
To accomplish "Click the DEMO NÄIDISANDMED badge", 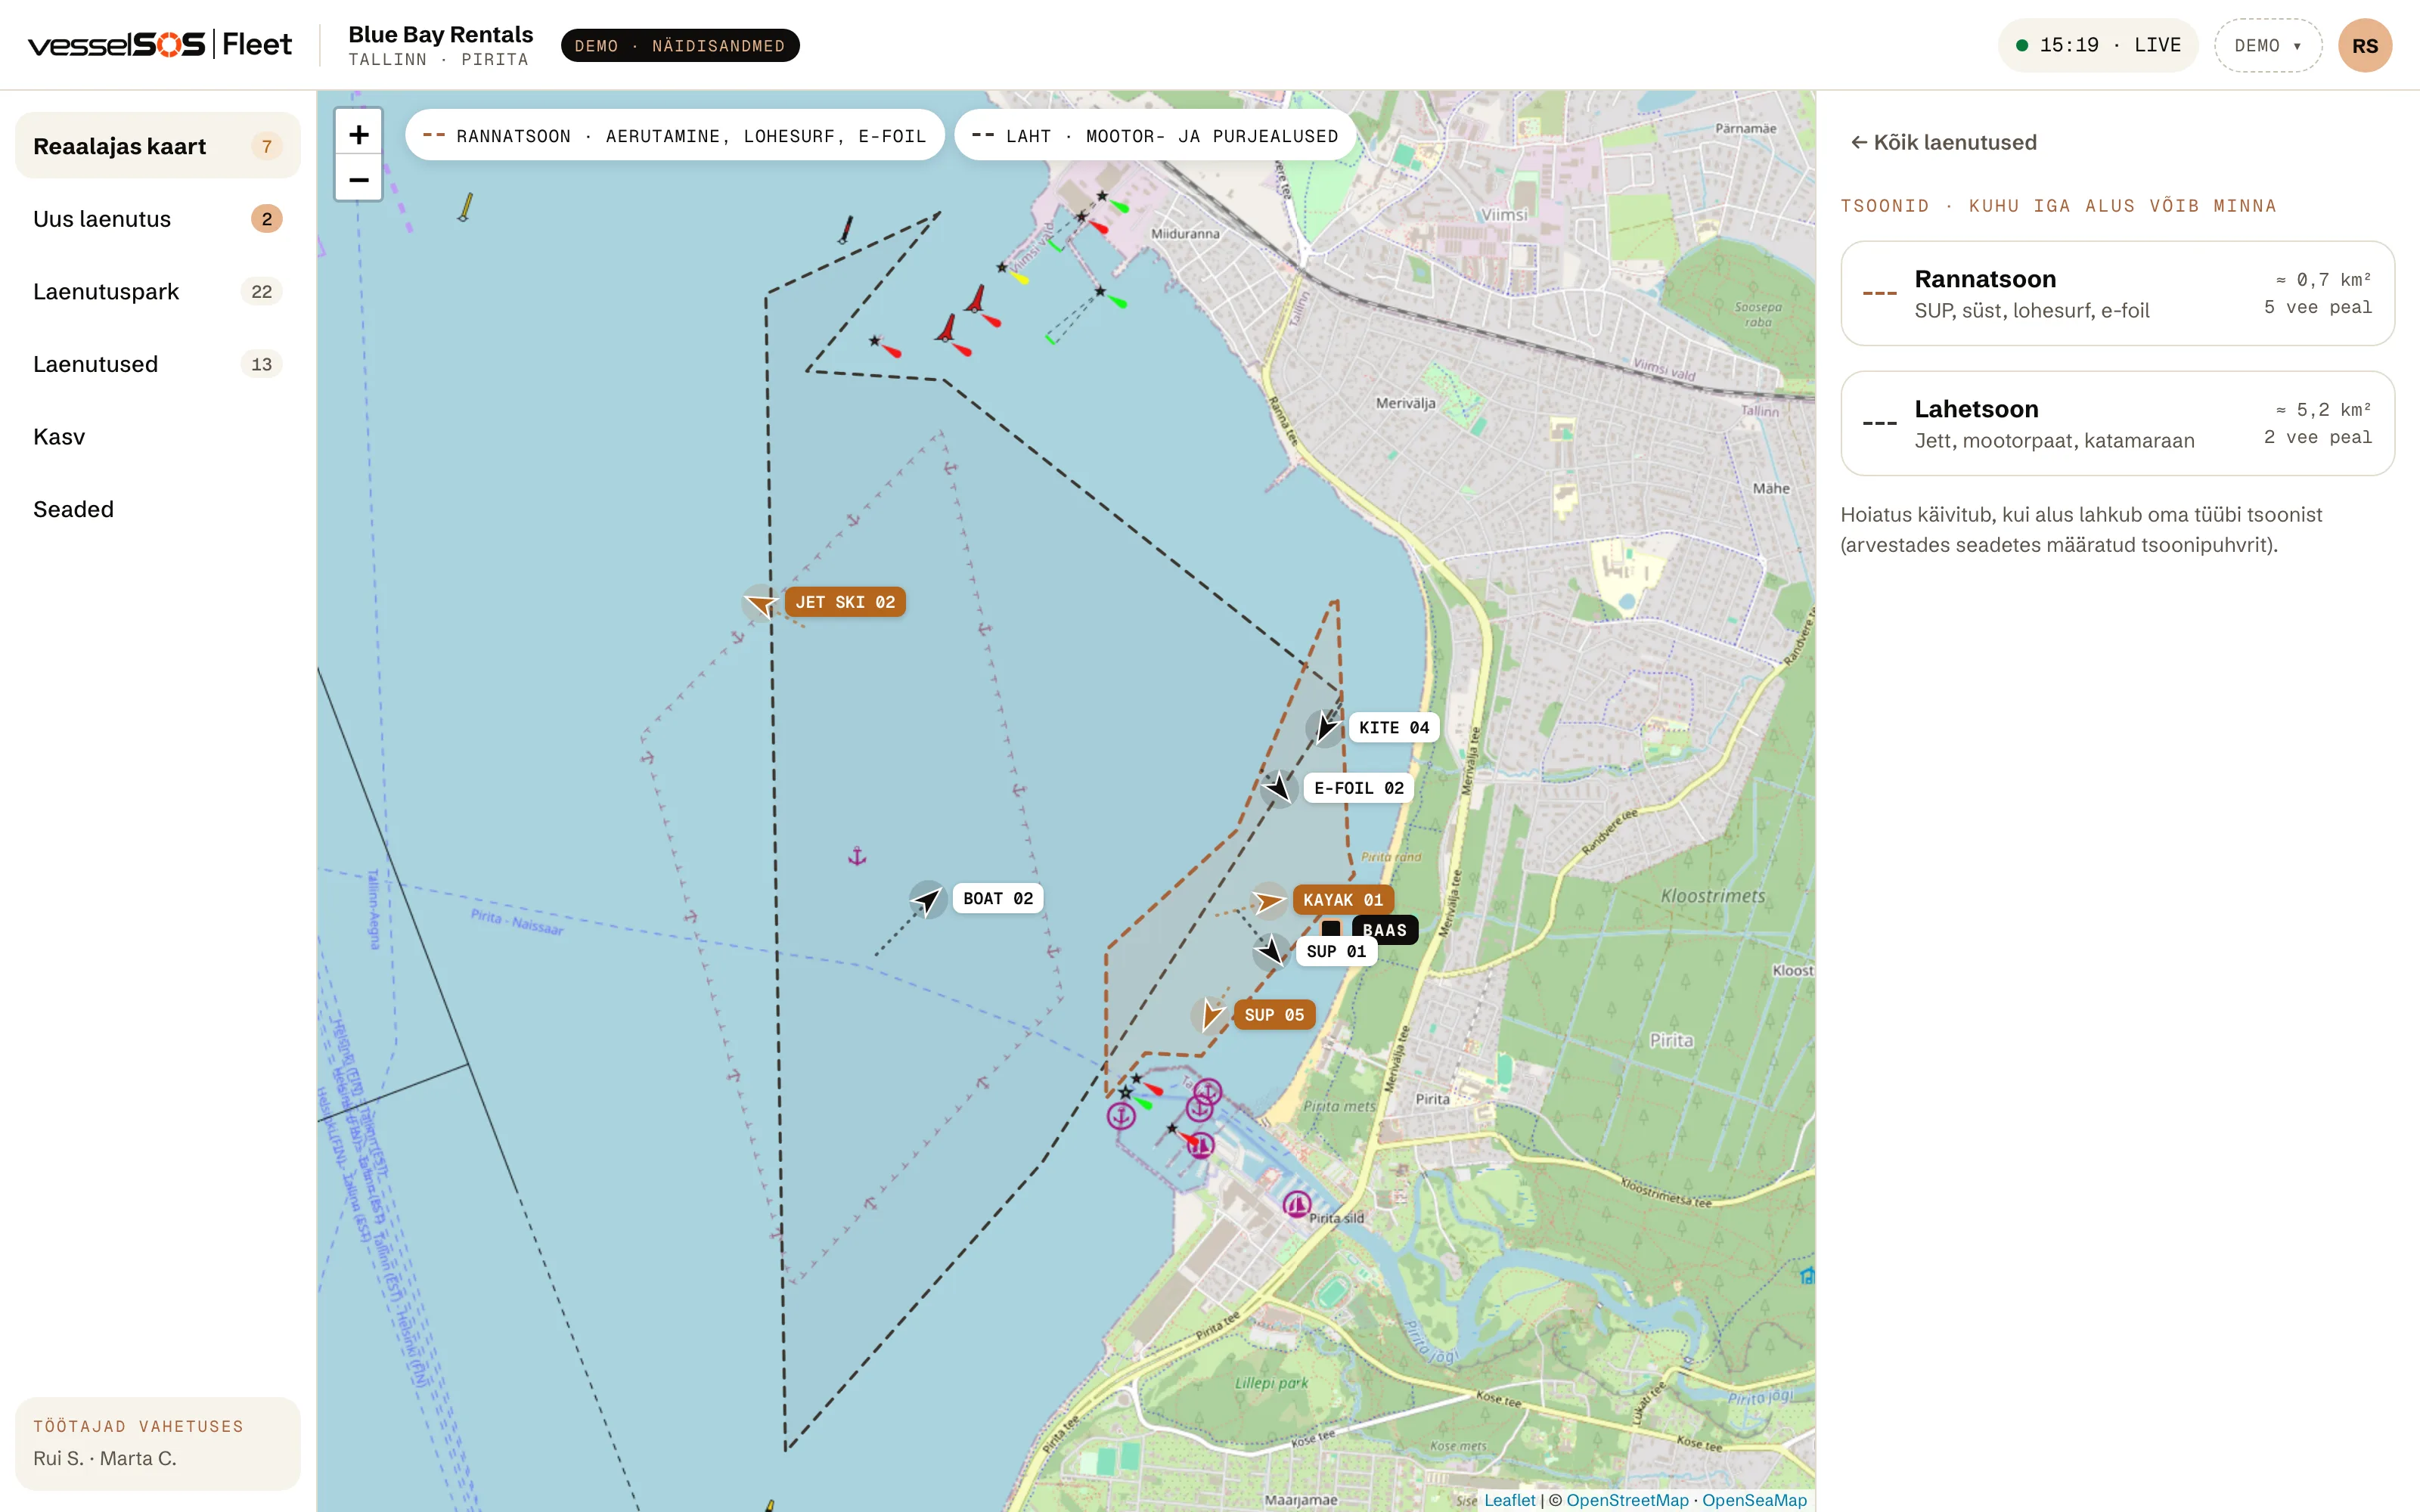I will 680,46.
